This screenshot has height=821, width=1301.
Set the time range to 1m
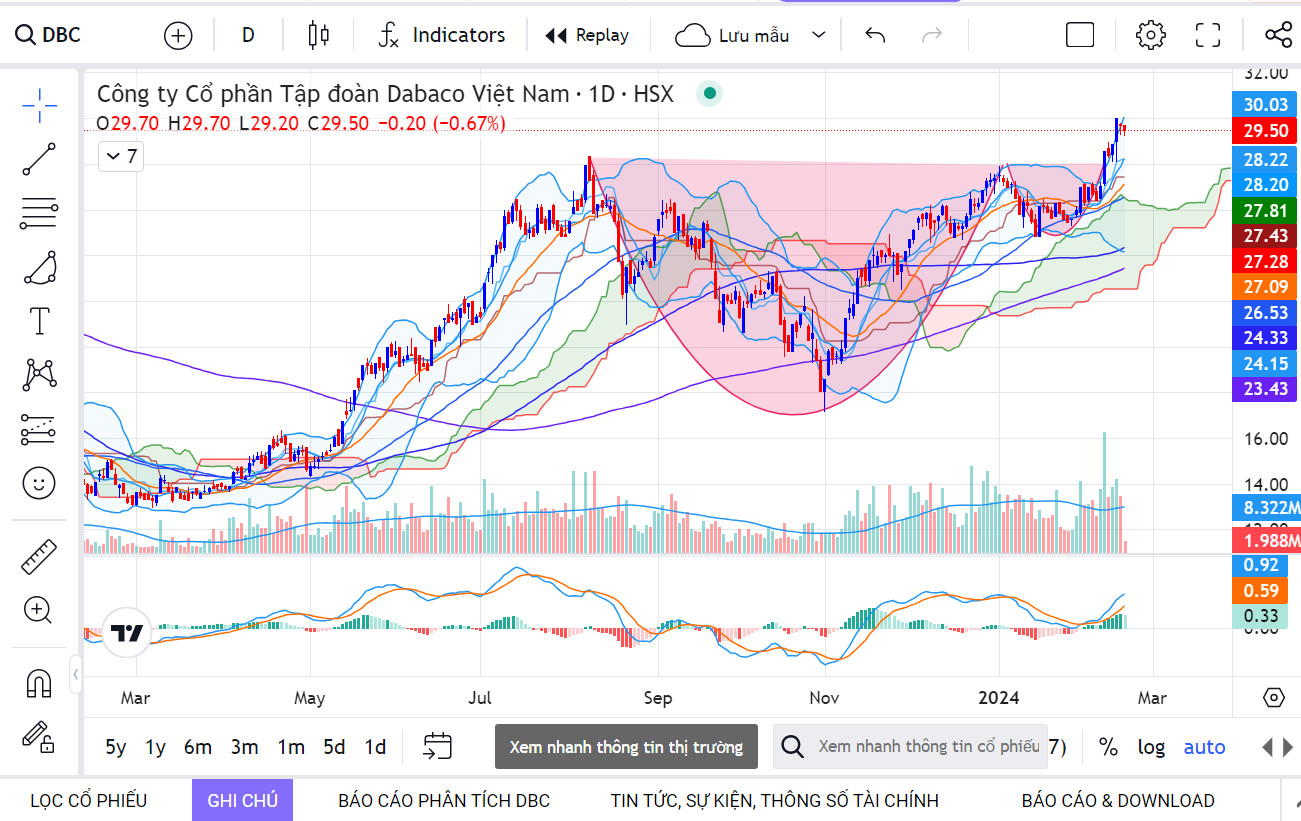(291, 747)
